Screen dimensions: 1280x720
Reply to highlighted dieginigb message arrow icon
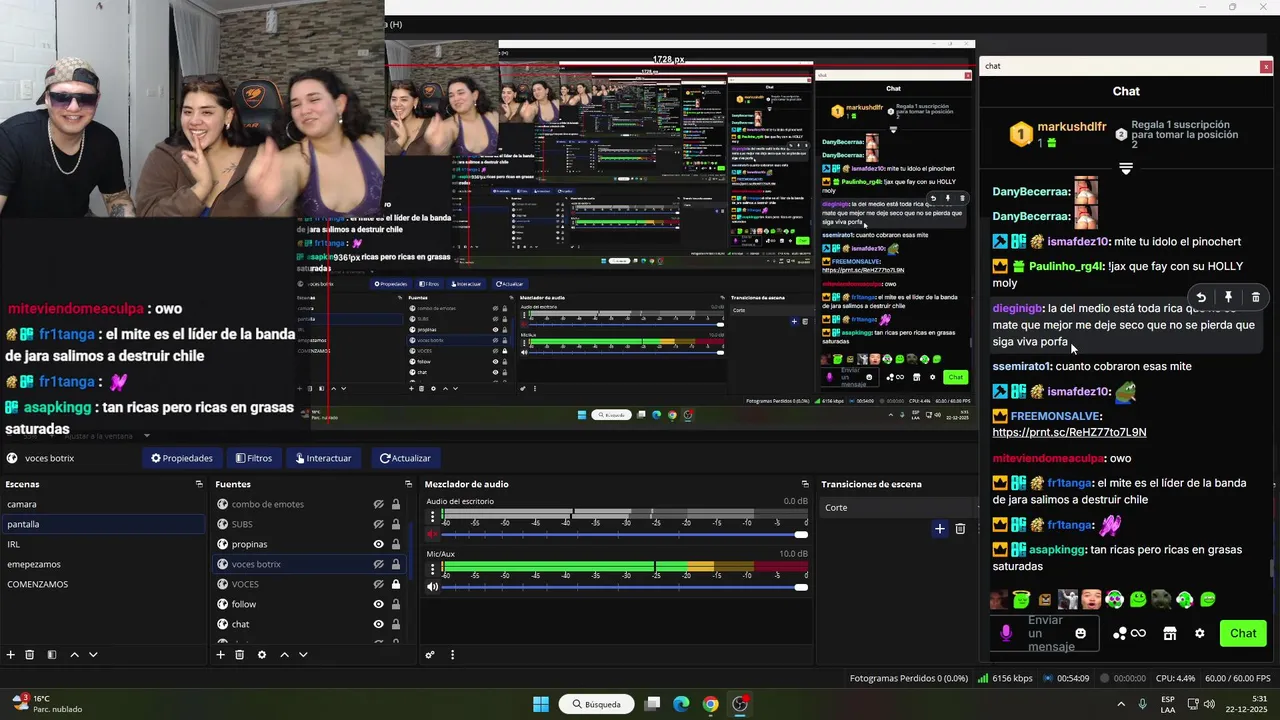point(1201,297)
